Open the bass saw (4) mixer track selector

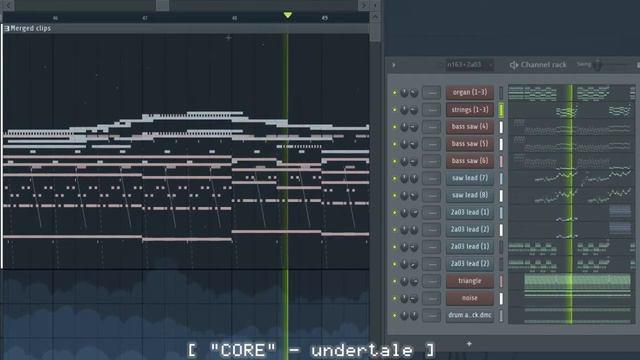coord(431,127)
